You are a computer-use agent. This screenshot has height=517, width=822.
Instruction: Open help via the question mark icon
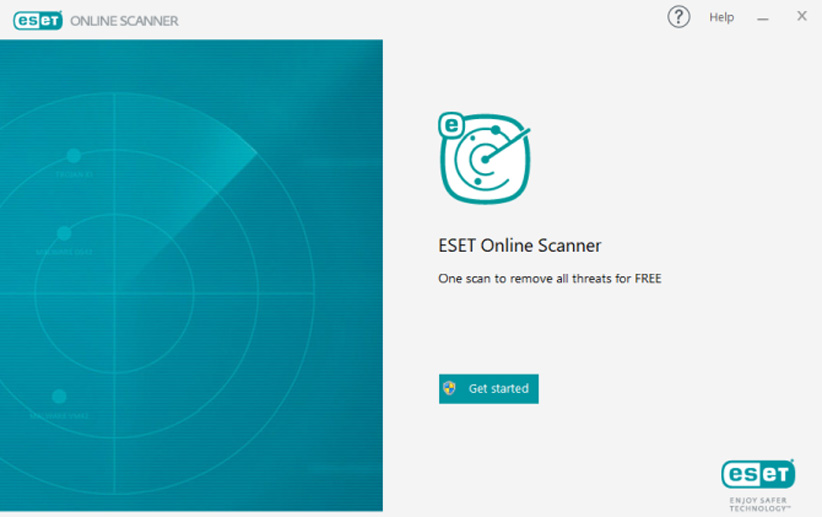pos(678,17)
